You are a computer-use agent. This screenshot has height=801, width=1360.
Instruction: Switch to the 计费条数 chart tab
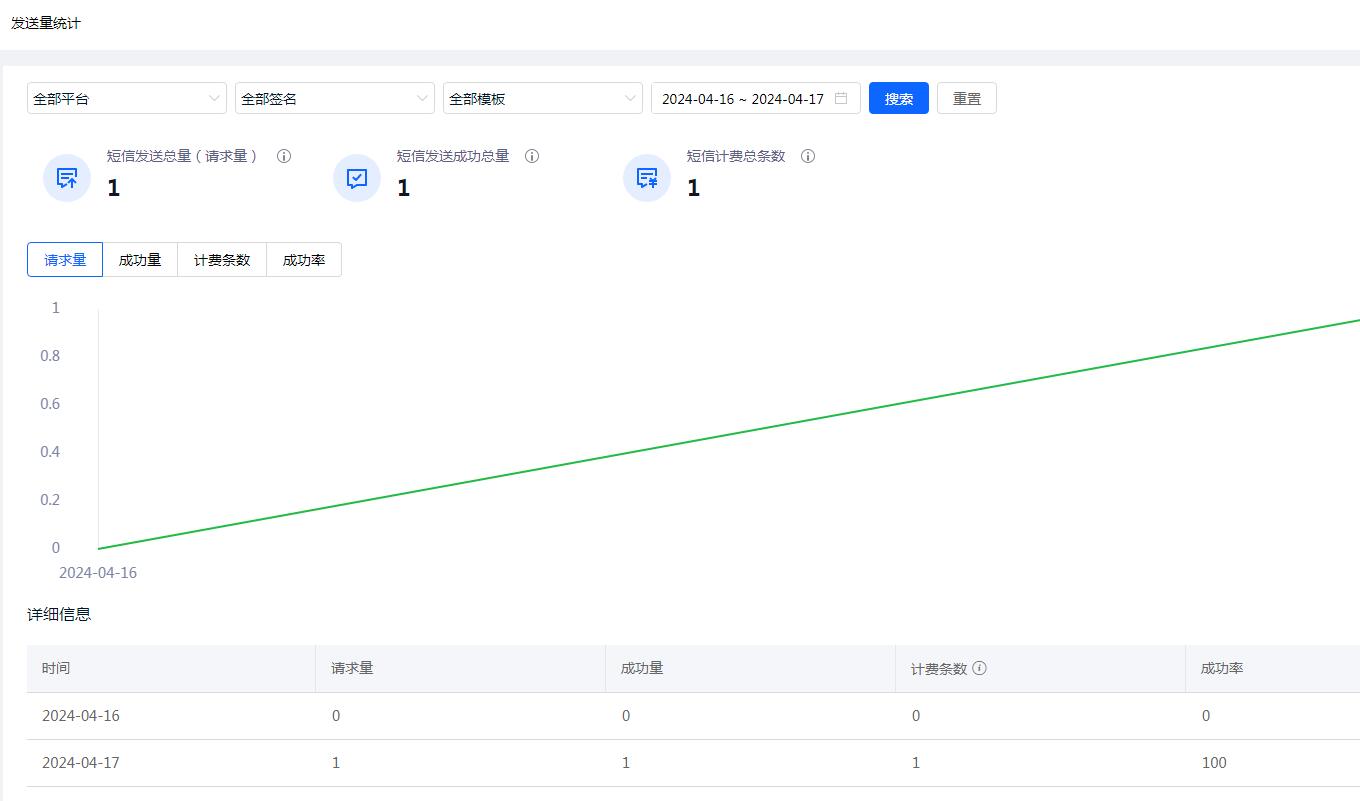(222, 260)
